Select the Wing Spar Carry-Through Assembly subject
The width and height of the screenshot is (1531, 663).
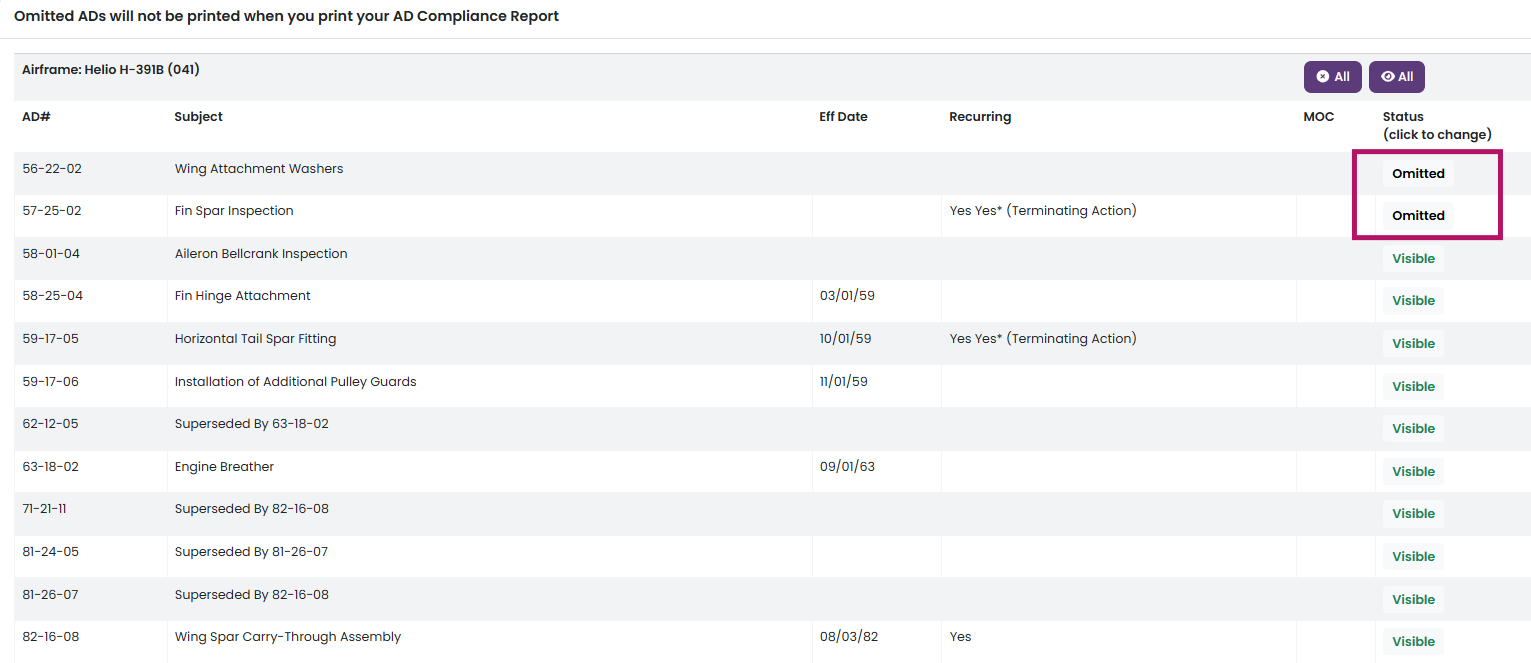click(x=288, y=637)
